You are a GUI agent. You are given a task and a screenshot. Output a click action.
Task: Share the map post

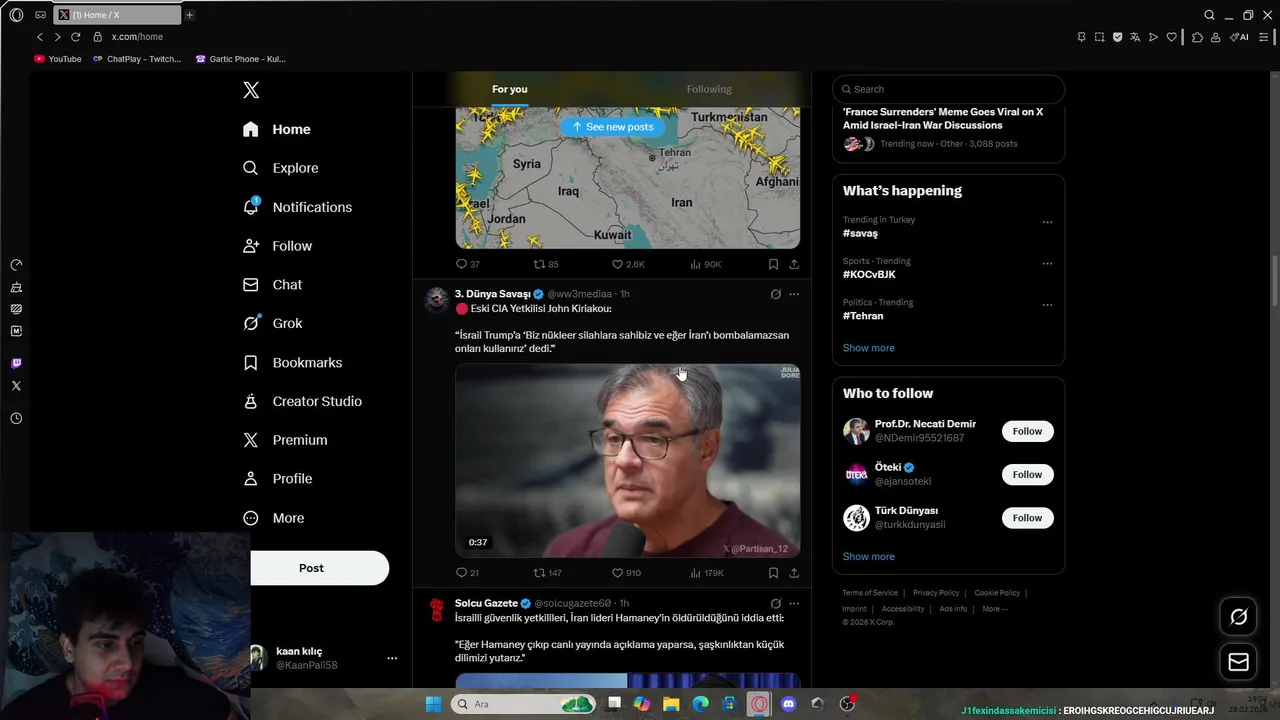tap(794, 264)
